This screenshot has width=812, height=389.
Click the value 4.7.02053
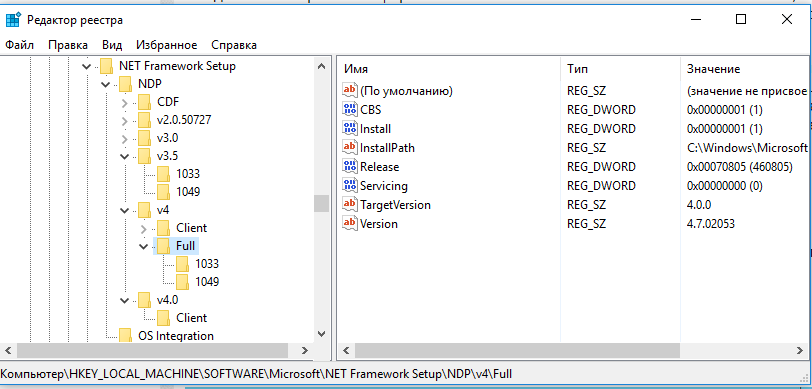[x=710, y=224]
